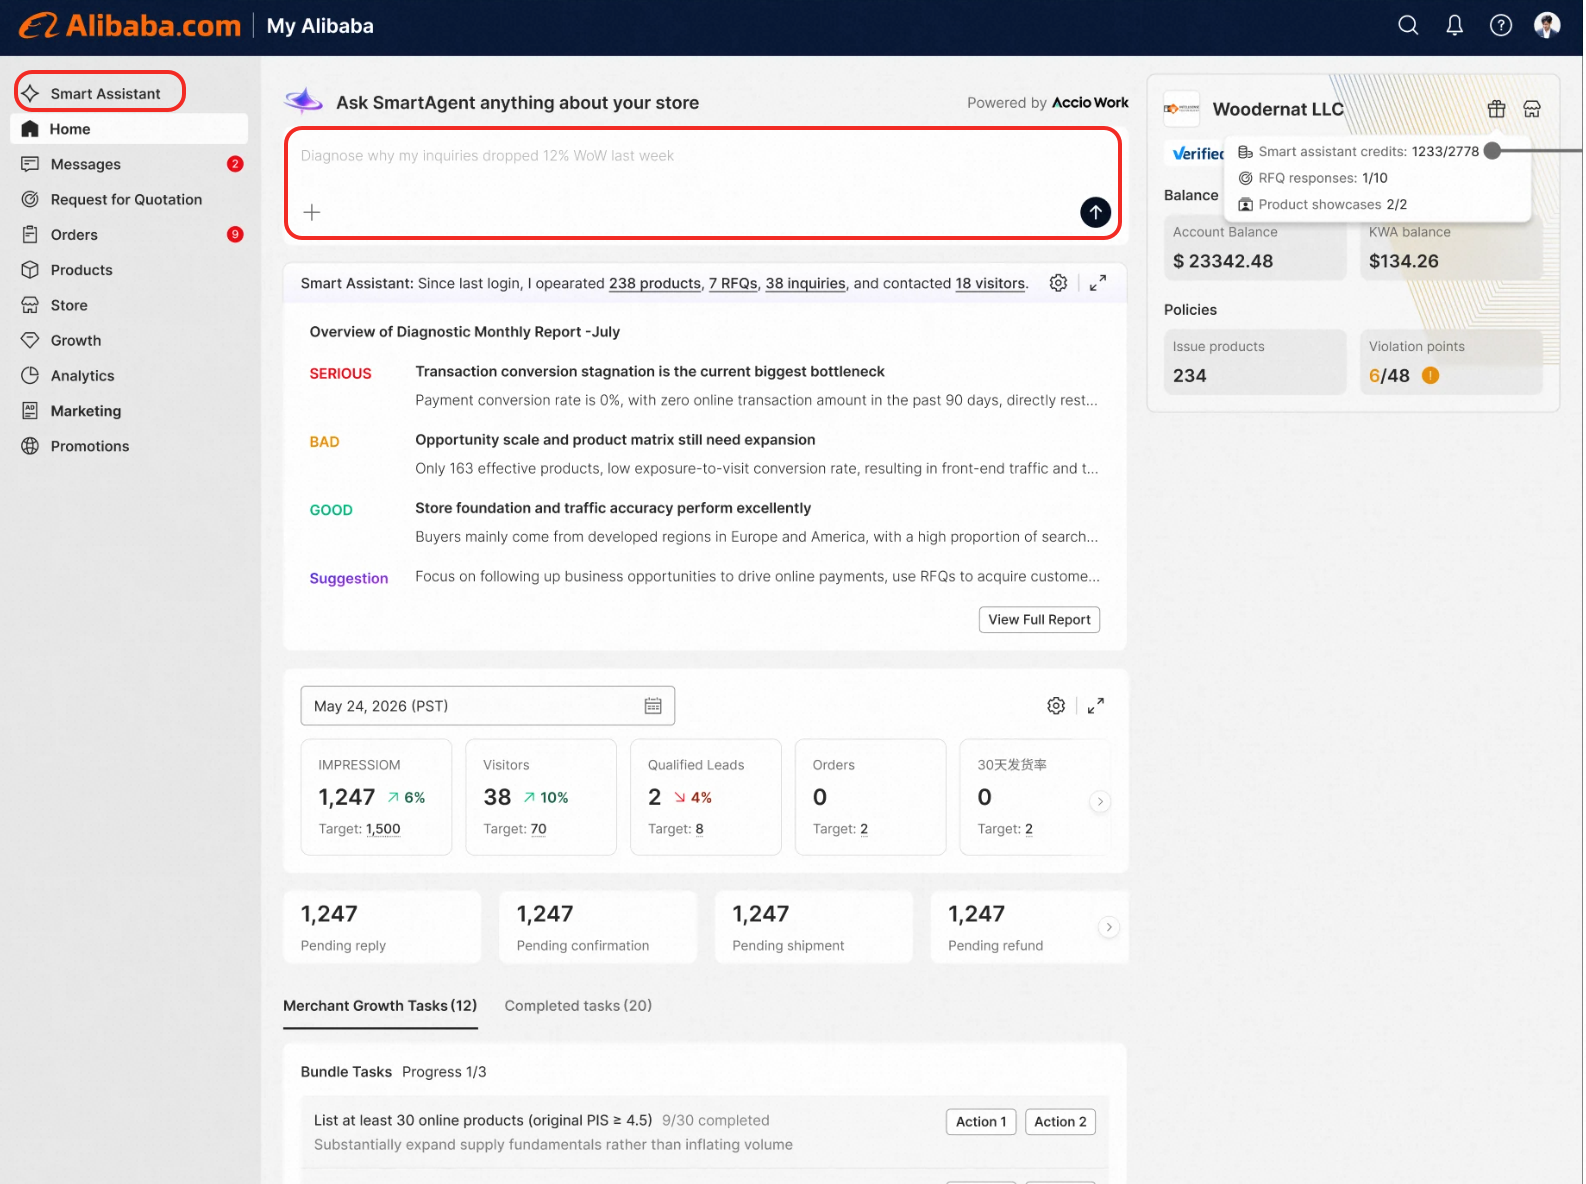Viewport: 1586px width, 1184px height.
Task: Open the help question mark icon
Action: (1501, 26)
